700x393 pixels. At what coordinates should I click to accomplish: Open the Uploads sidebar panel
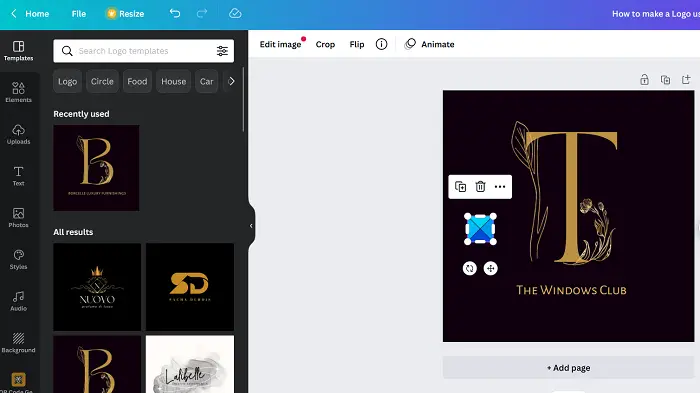18,134
